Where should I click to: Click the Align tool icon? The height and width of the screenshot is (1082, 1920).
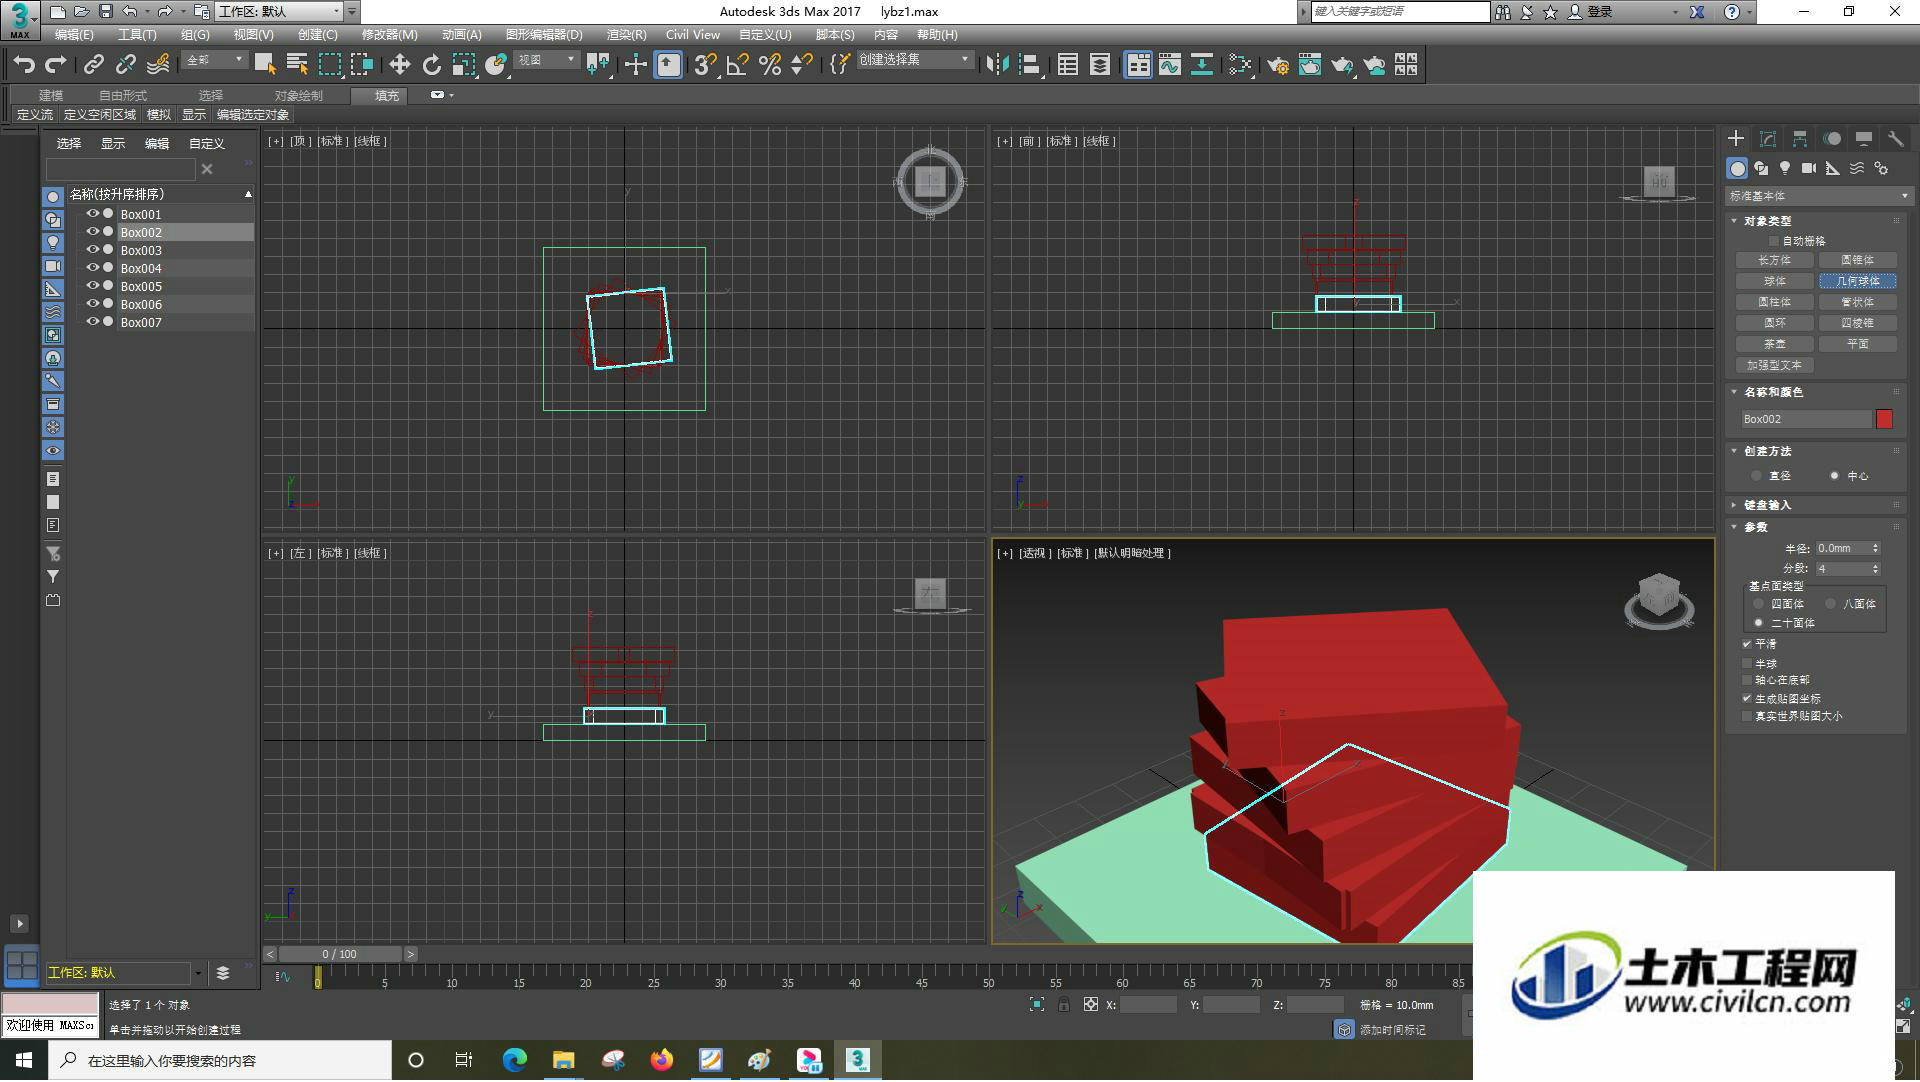pos(1029,65)
